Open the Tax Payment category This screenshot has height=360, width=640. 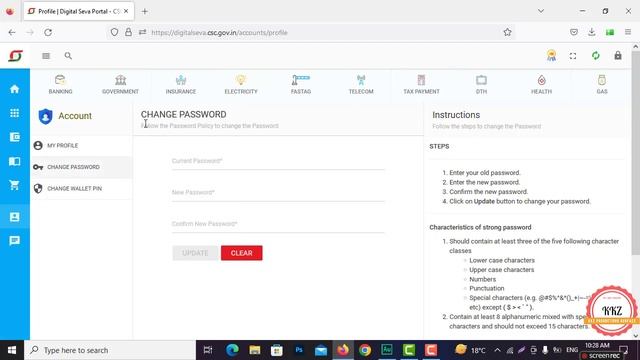421,84
